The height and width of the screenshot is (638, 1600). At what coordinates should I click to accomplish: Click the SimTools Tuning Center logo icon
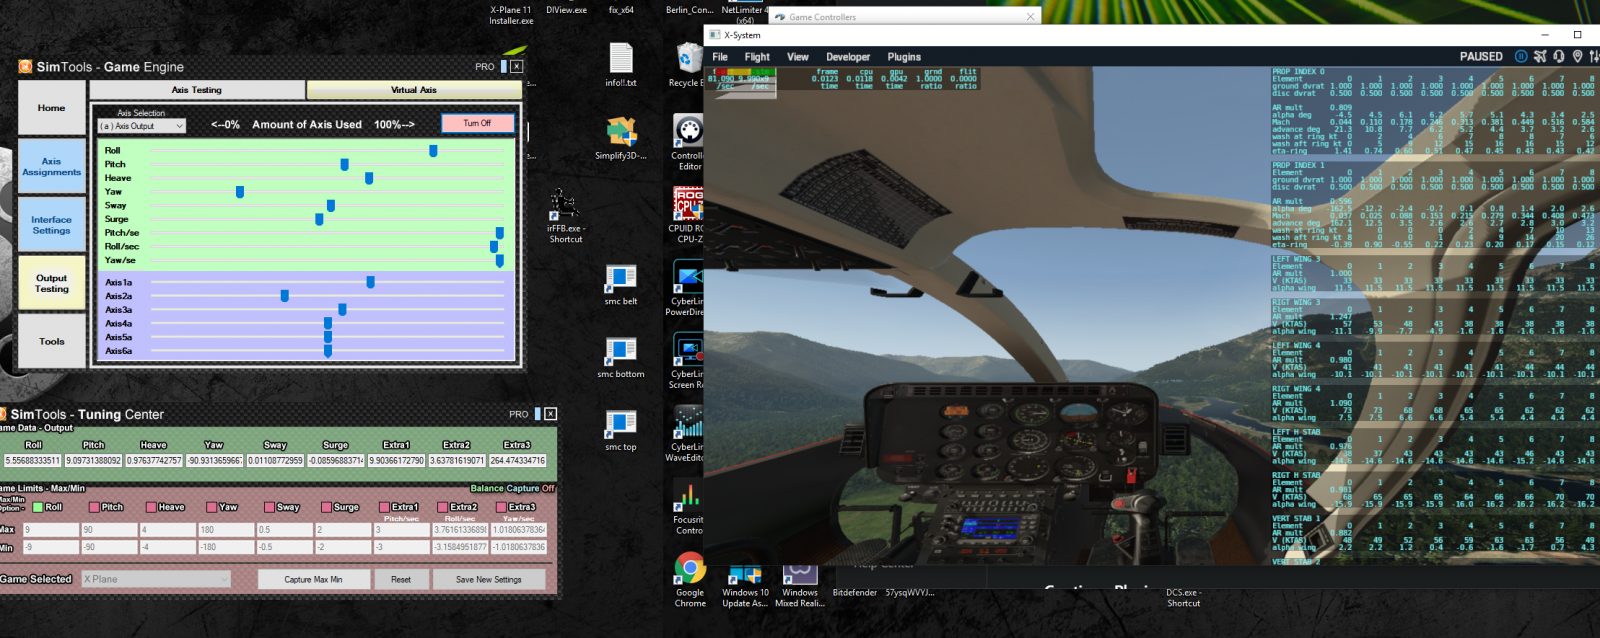[x=4, y=414]
